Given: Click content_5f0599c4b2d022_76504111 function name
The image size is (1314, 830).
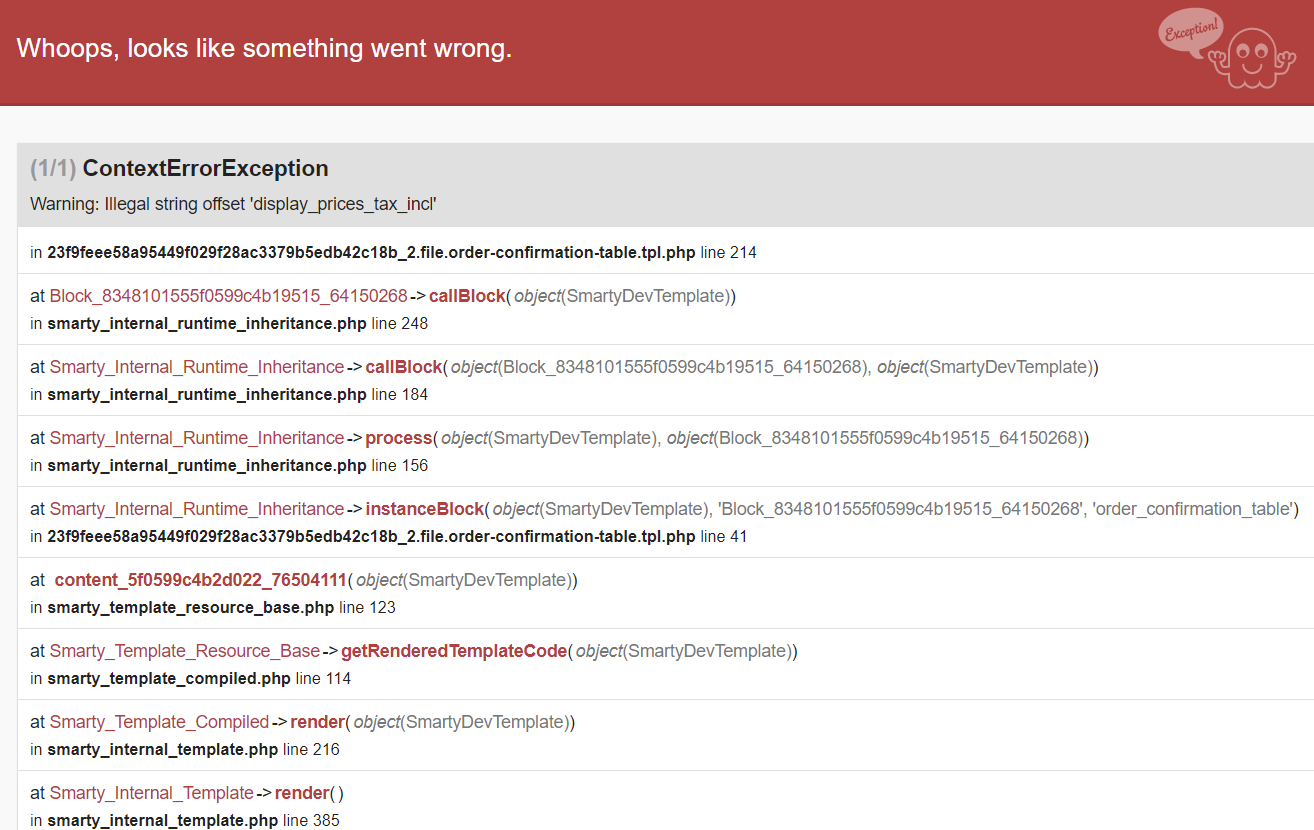Looking at the screenshot, I should [200, 580].
